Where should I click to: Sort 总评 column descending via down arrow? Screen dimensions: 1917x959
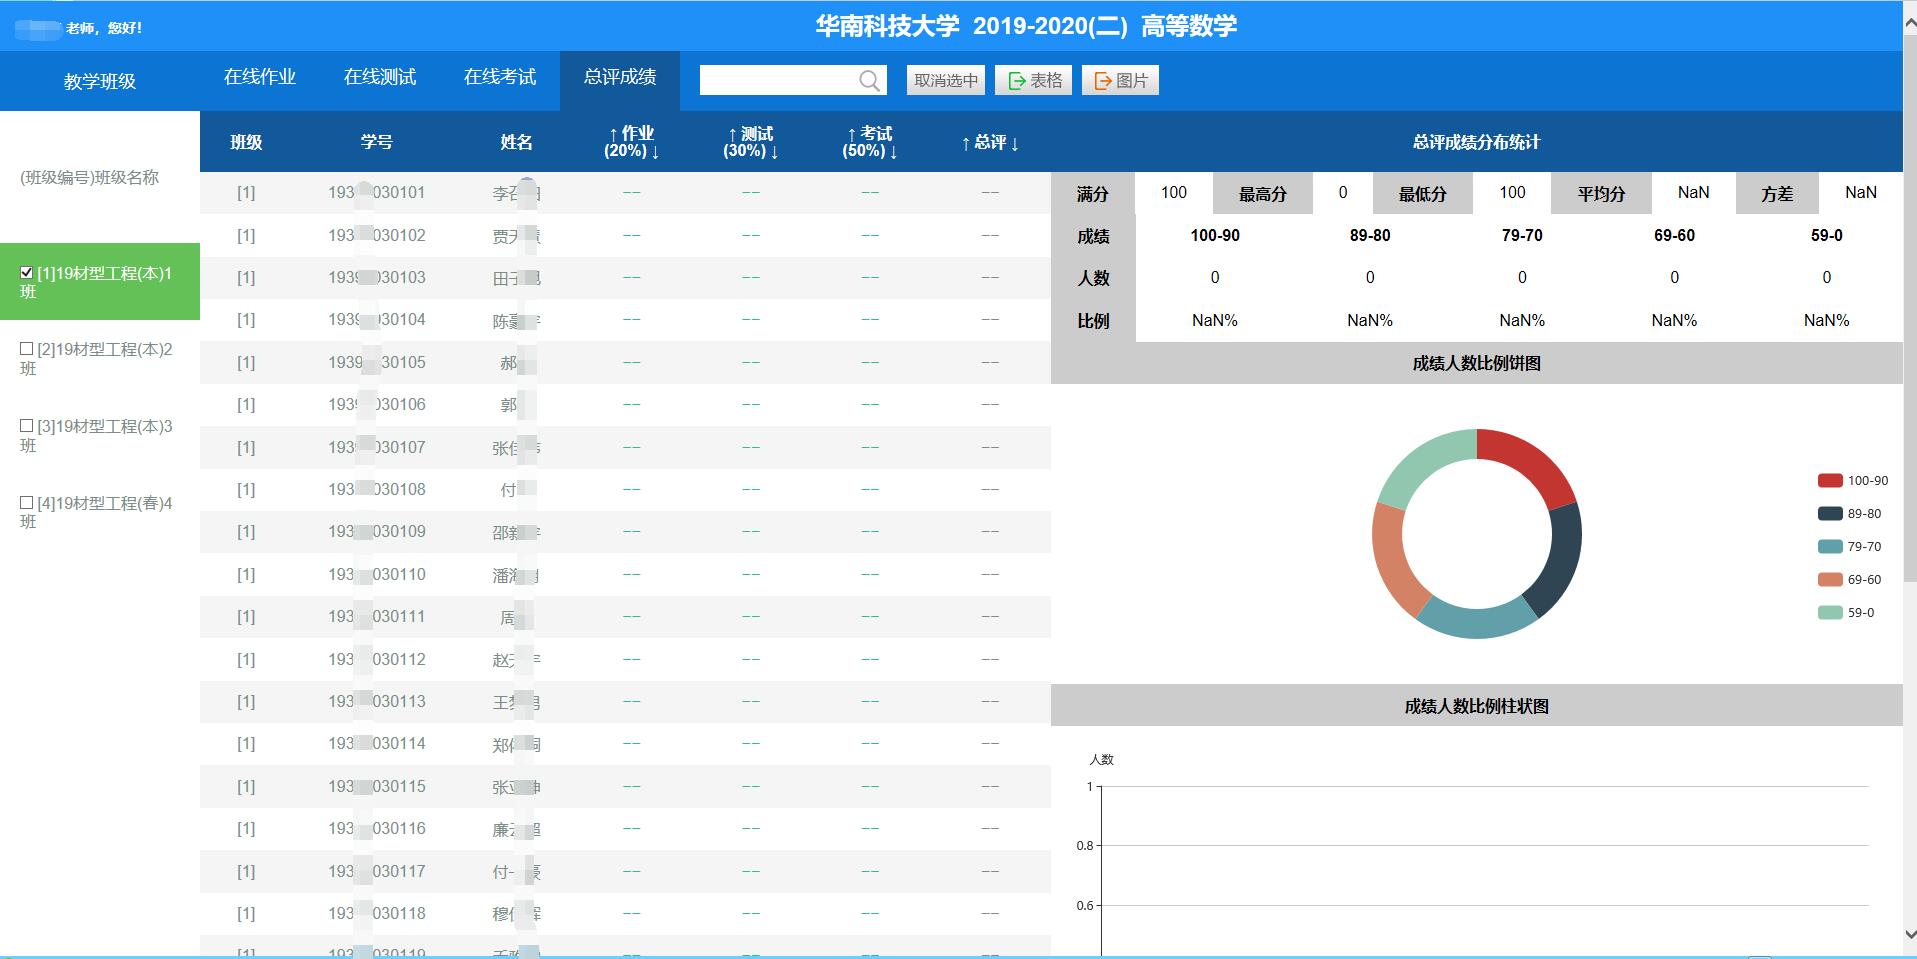click(x=1015, y=143)
